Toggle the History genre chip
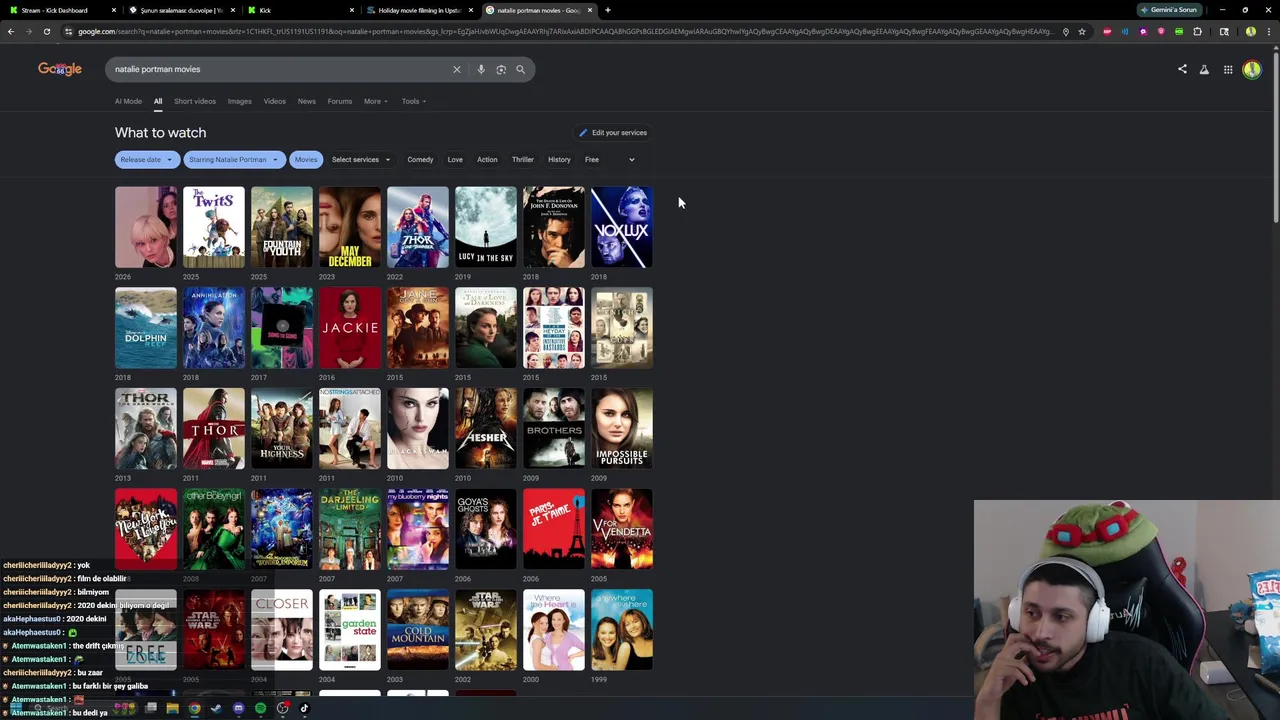Screen dimensions: 1280x720 tap(559, 159)
